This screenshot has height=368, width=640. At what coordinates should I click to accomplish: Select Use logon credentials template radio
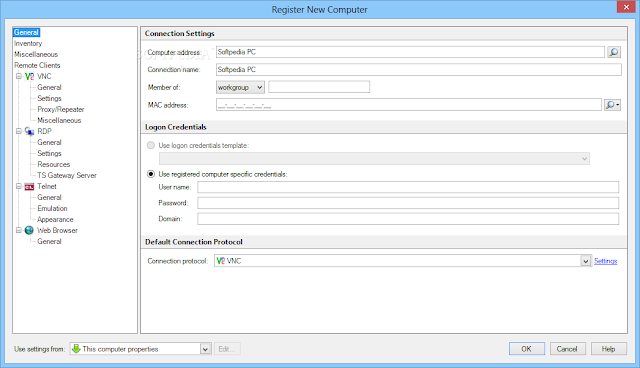[x=151, y=145]
